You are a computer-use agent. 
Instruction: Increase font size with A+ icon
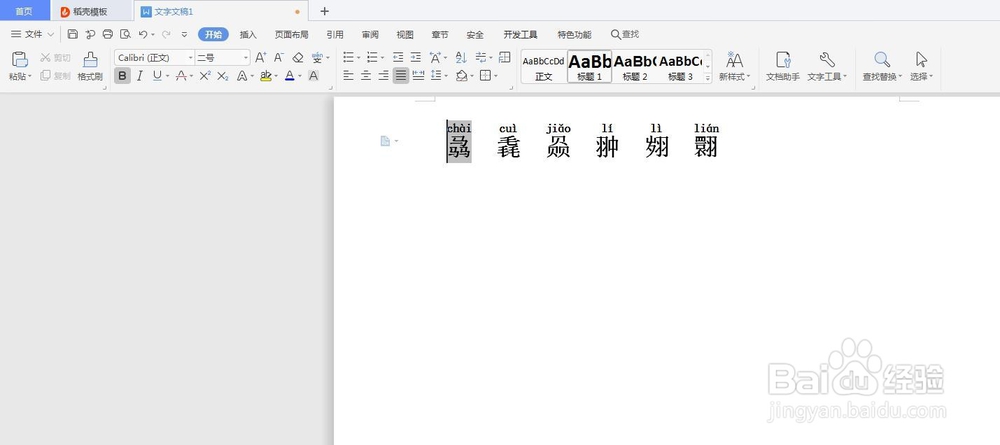tap(260, 57)
